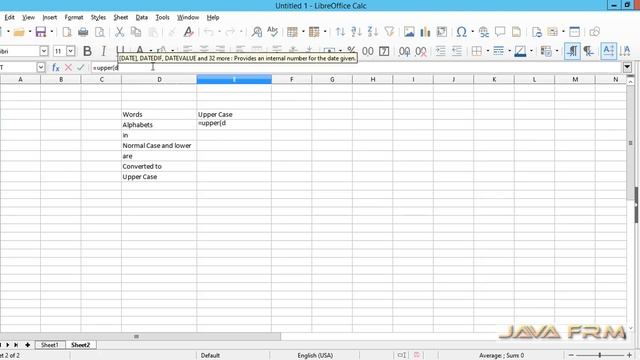Open the Name Box dropdown
The image size is (640, 360).
pyautogui.click(x=40, y=67)
